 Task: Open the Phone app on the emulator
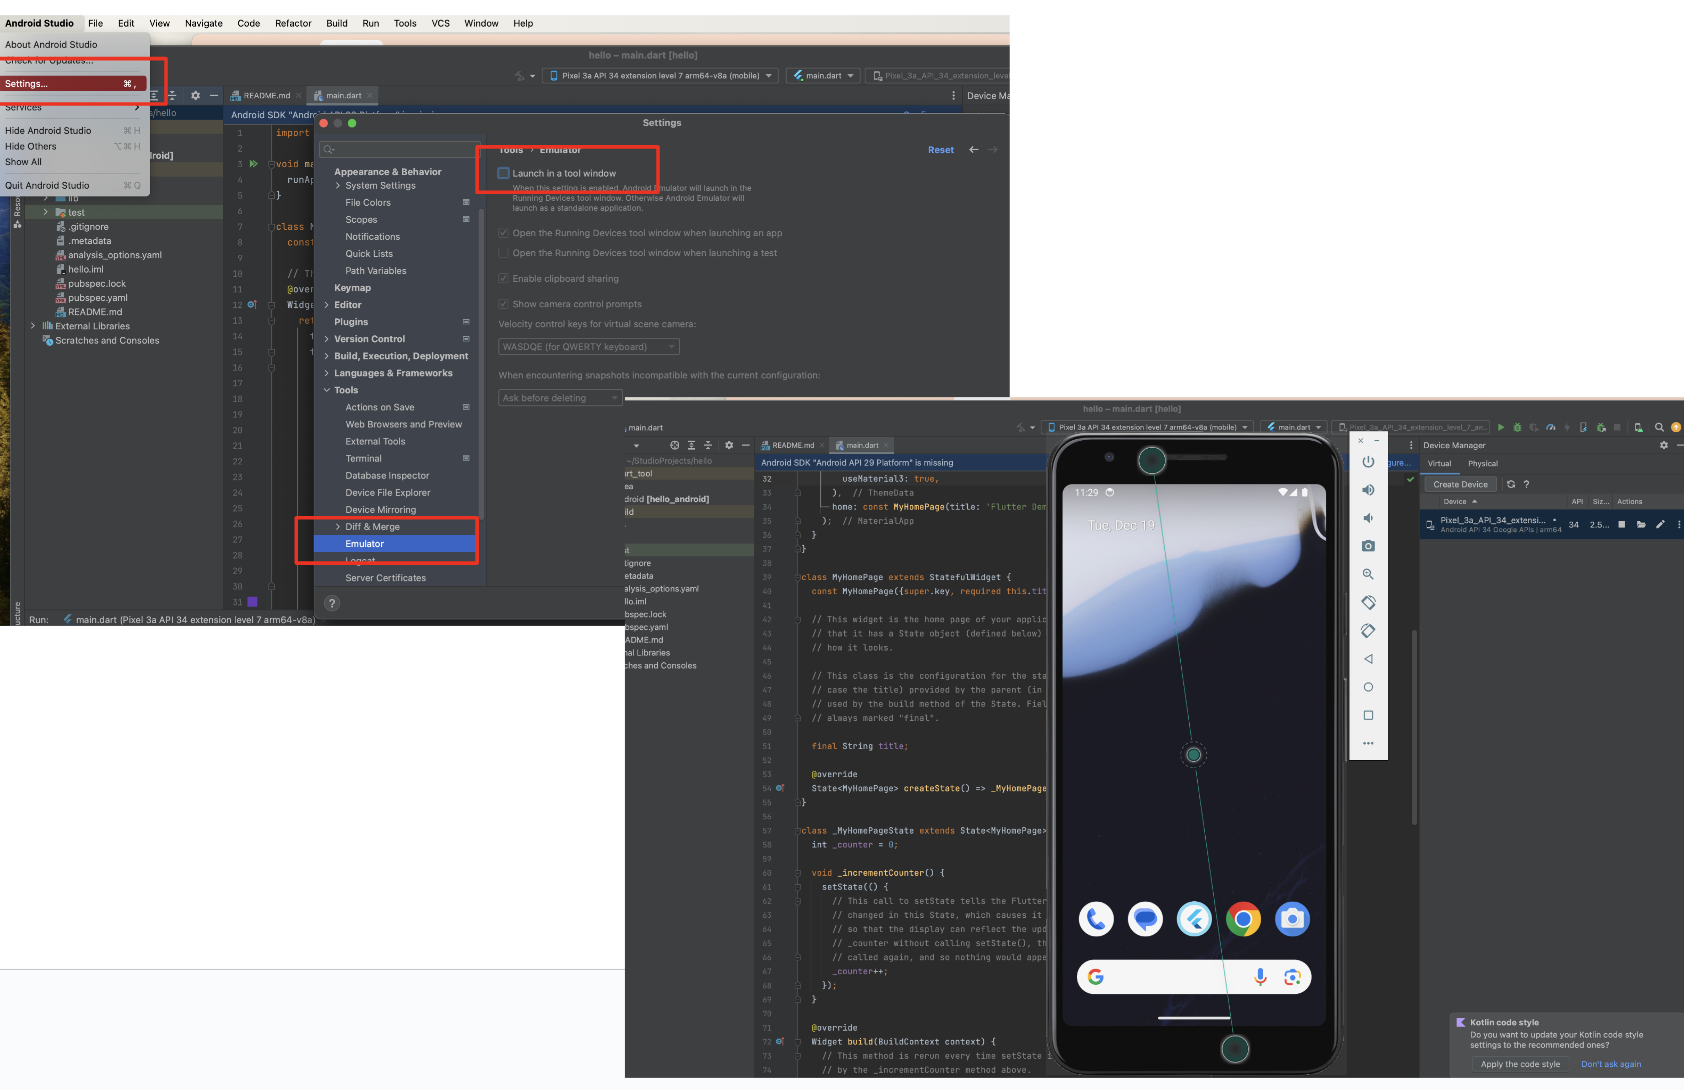click(1096, 919)
